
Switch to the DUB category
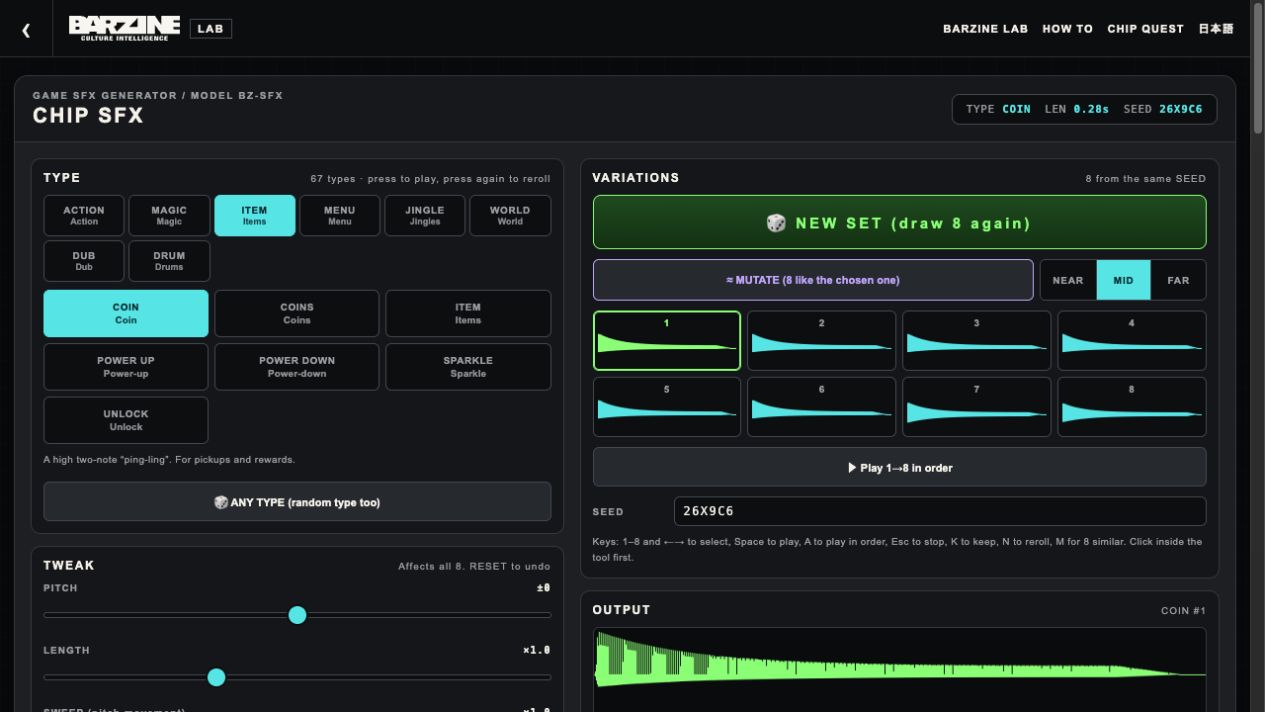point(84,261)
